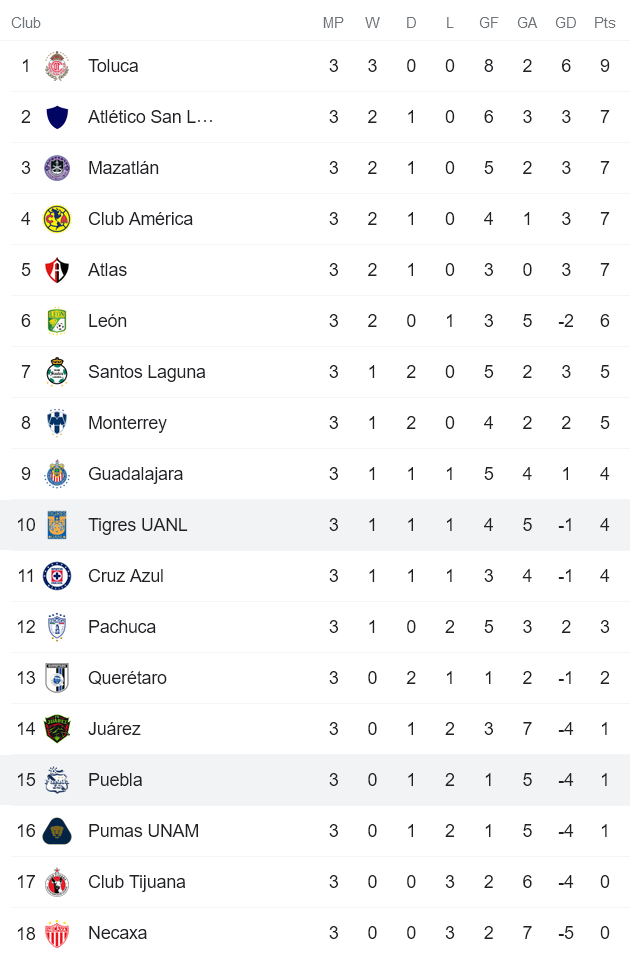Select the Club América badge
This screenshot has height=963, width=630.
tap(57, 218)
